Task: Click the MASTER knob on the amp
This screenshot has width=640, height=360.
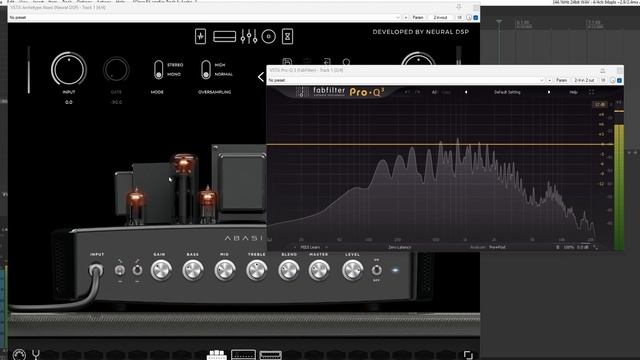Action: tap(319, 270)
